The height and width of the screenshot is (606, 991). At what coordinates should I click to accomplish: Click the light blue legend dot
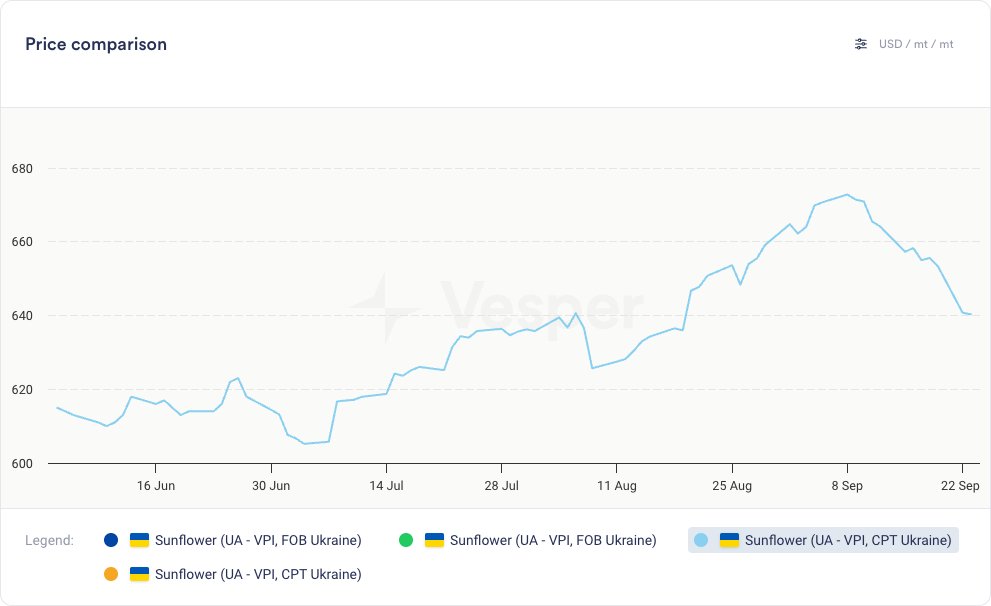pos(701,540)
